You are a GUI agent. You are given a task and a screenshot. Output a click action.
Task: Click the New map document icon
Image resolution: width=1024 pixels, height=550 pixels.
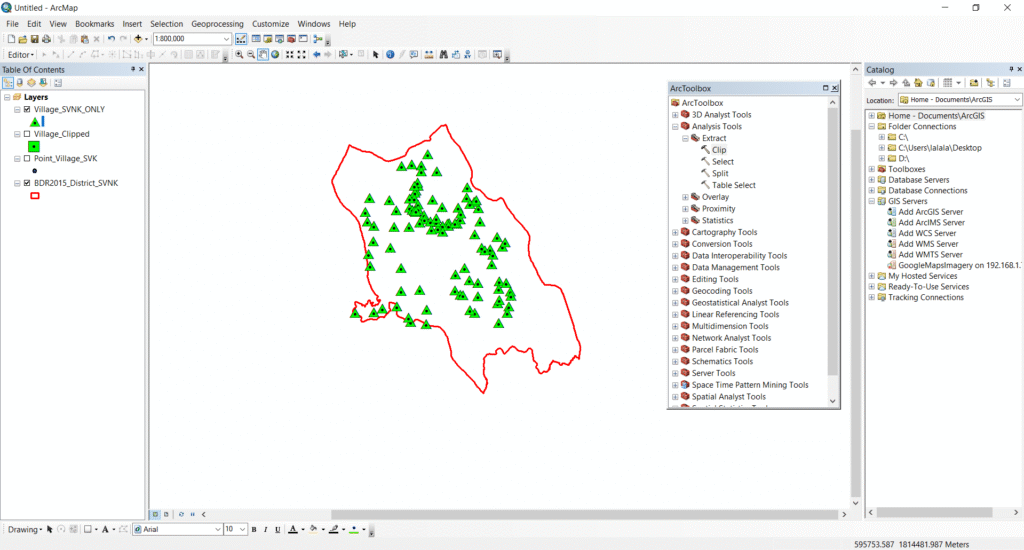[11, 39]
